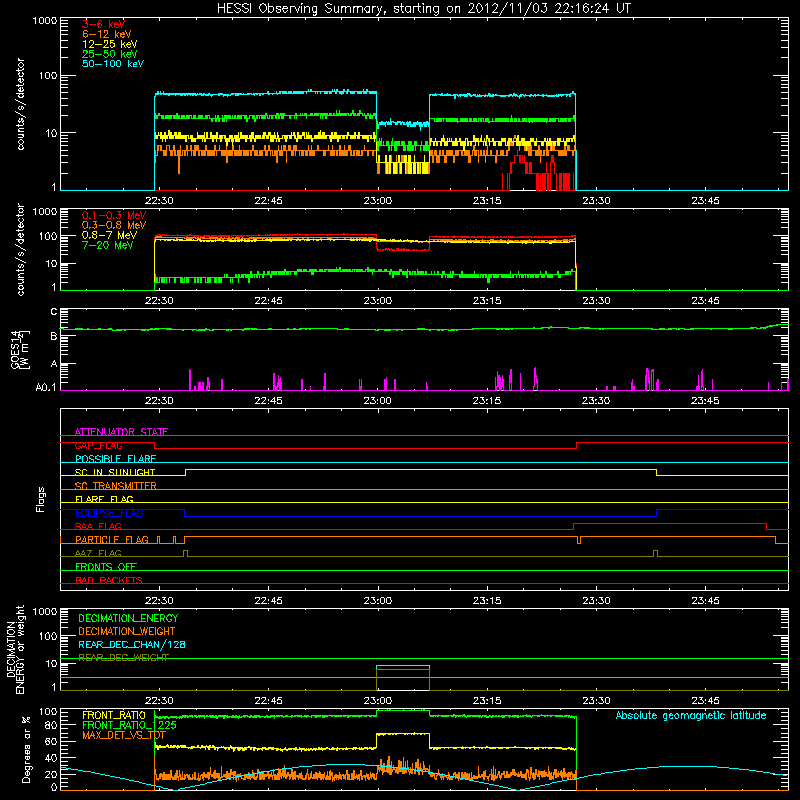800x800 pixels.
Task: Select the red 3-6 keV legend label
Action: [103, 24]
